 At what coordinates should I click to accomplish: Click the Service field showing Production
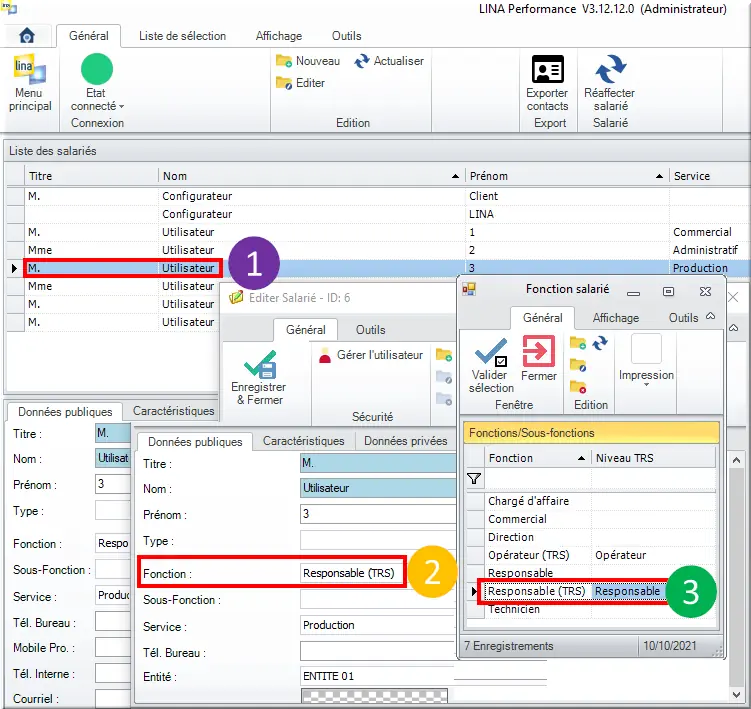click(378, 625)
